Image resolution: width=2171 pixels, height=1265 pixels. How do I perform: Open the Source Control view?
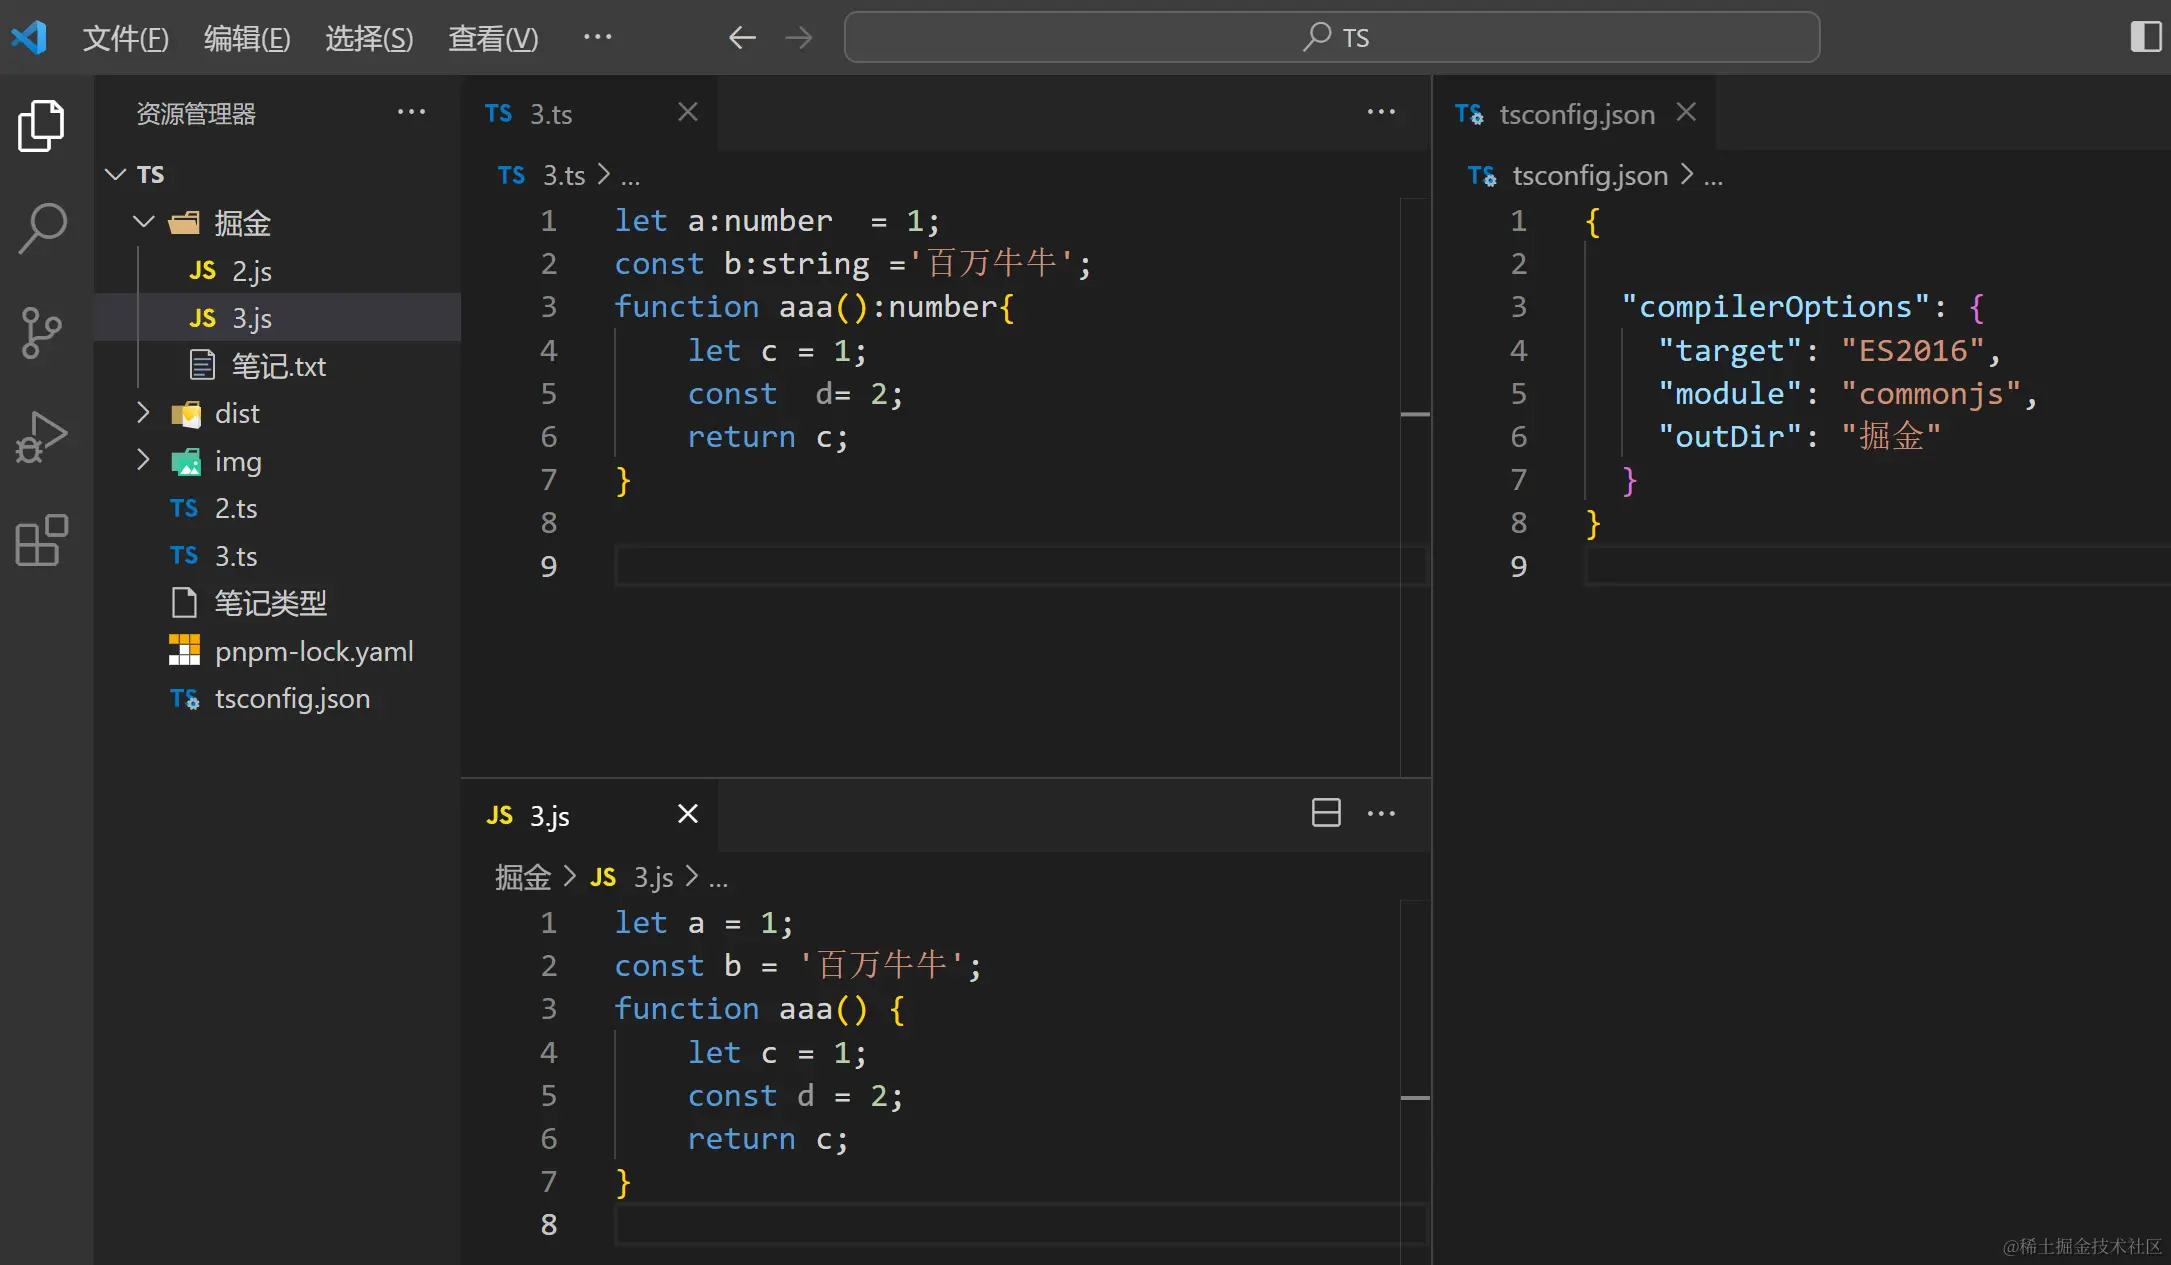(x=40, y=332)
